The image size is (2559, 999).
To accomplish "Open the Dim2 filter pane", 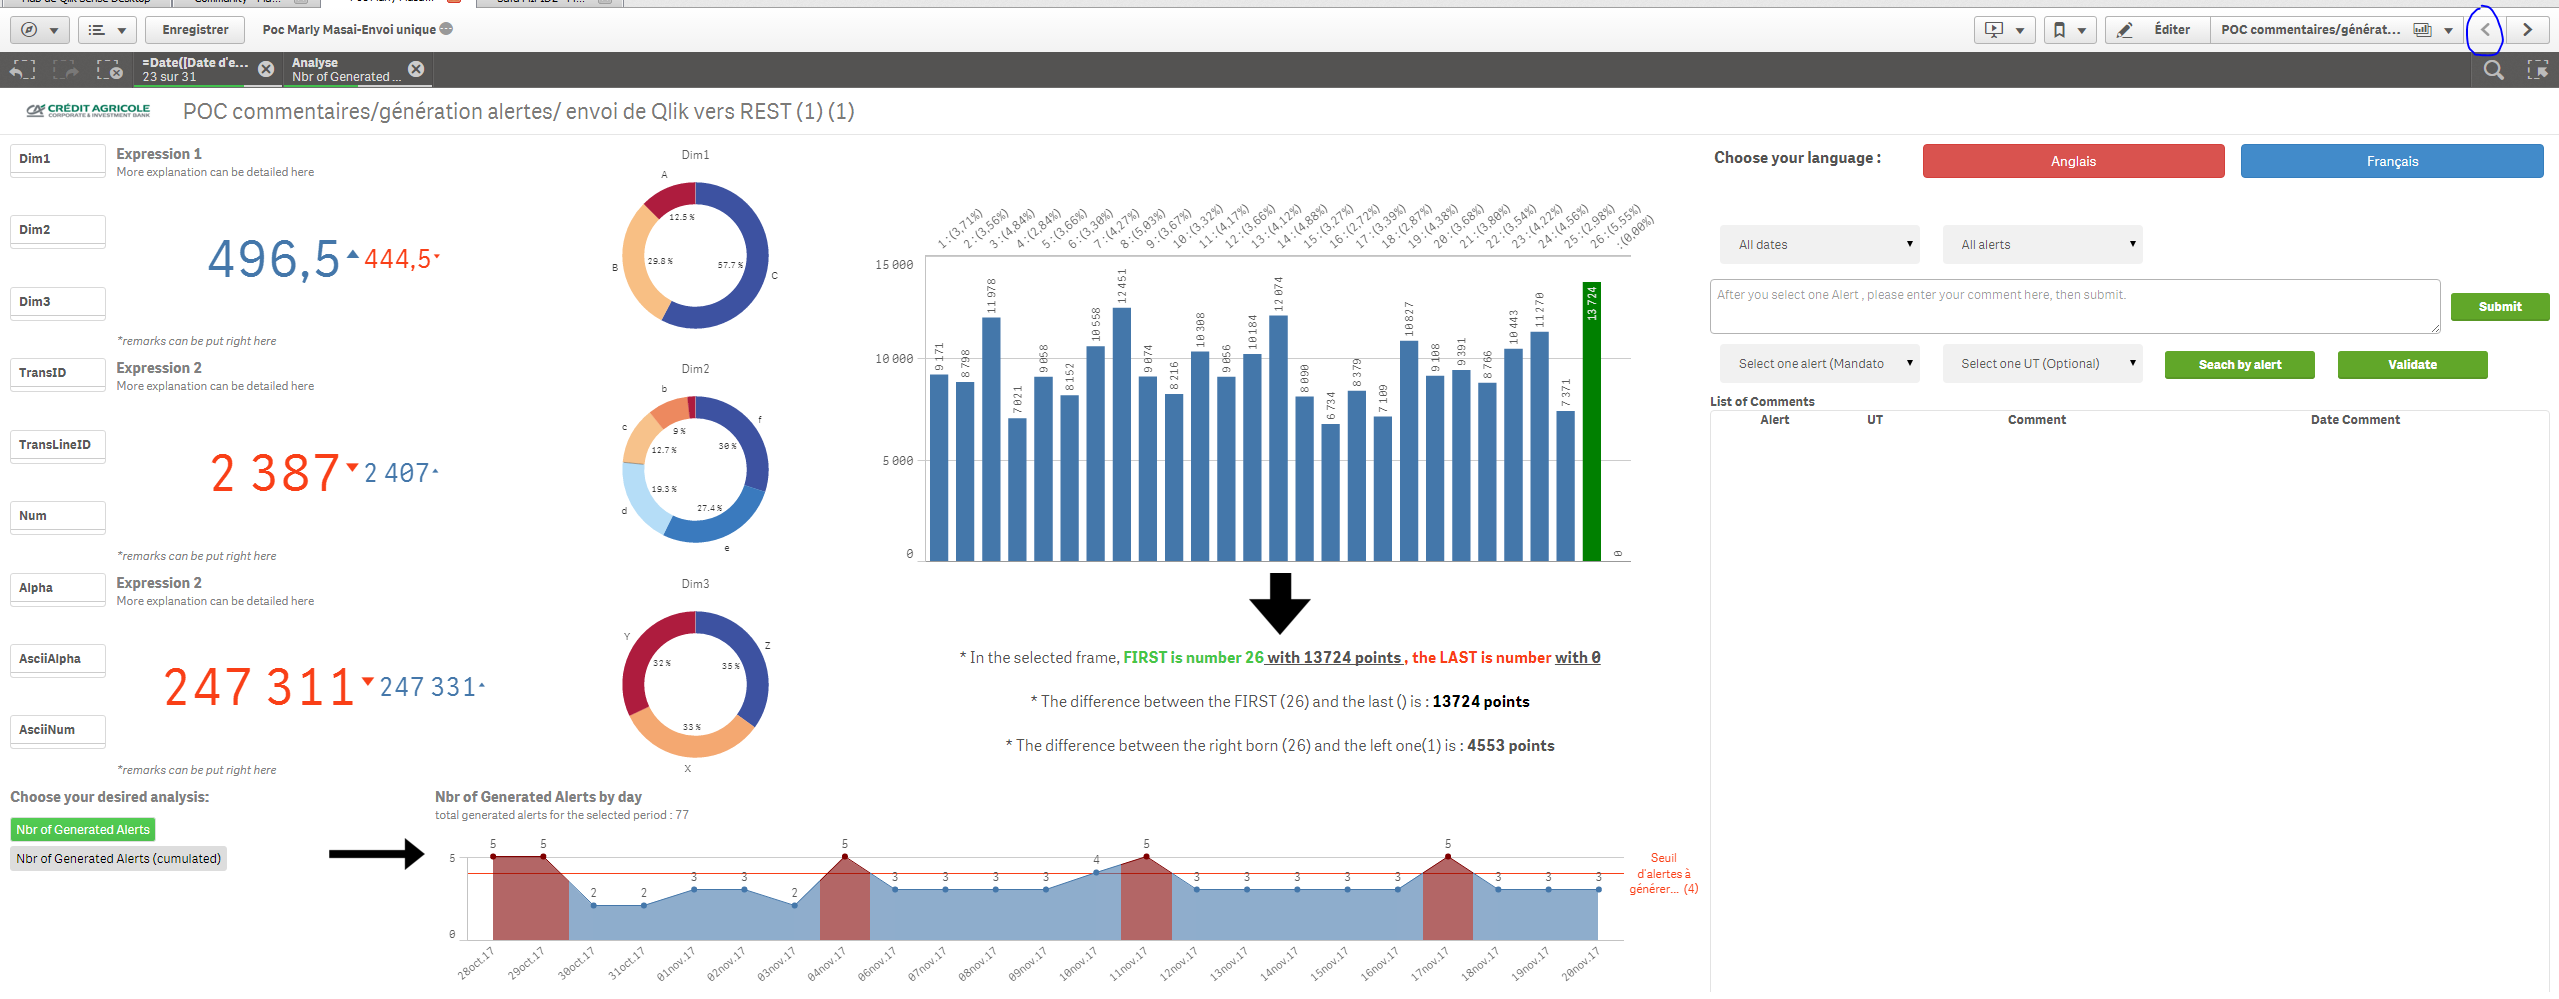I will point(58,231).
